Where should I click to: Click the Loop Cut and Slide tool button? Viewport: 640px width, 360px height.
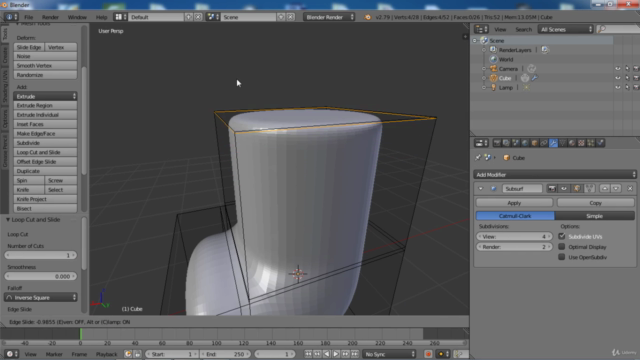pyautogui.click(x=45, y=152)
